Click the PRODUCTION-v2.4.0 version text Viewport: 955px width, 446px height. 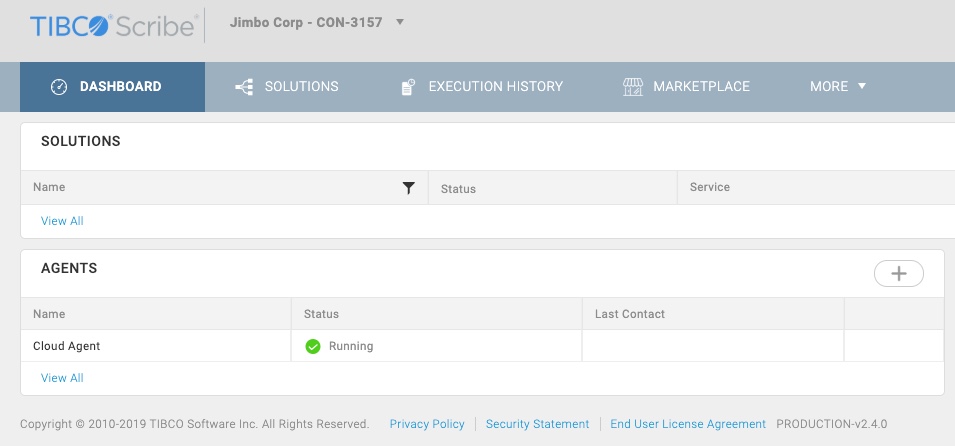pos(831,424)
